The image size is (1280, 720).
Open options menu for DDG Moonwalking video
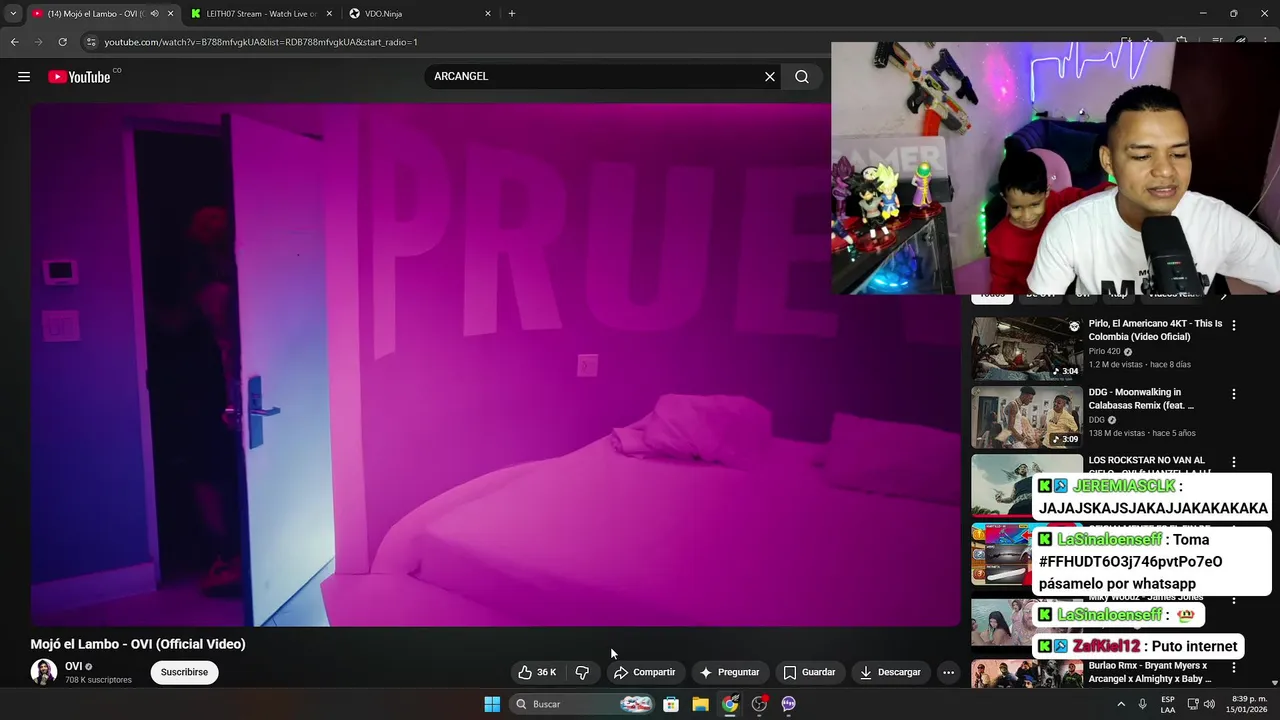[1234, 394]
